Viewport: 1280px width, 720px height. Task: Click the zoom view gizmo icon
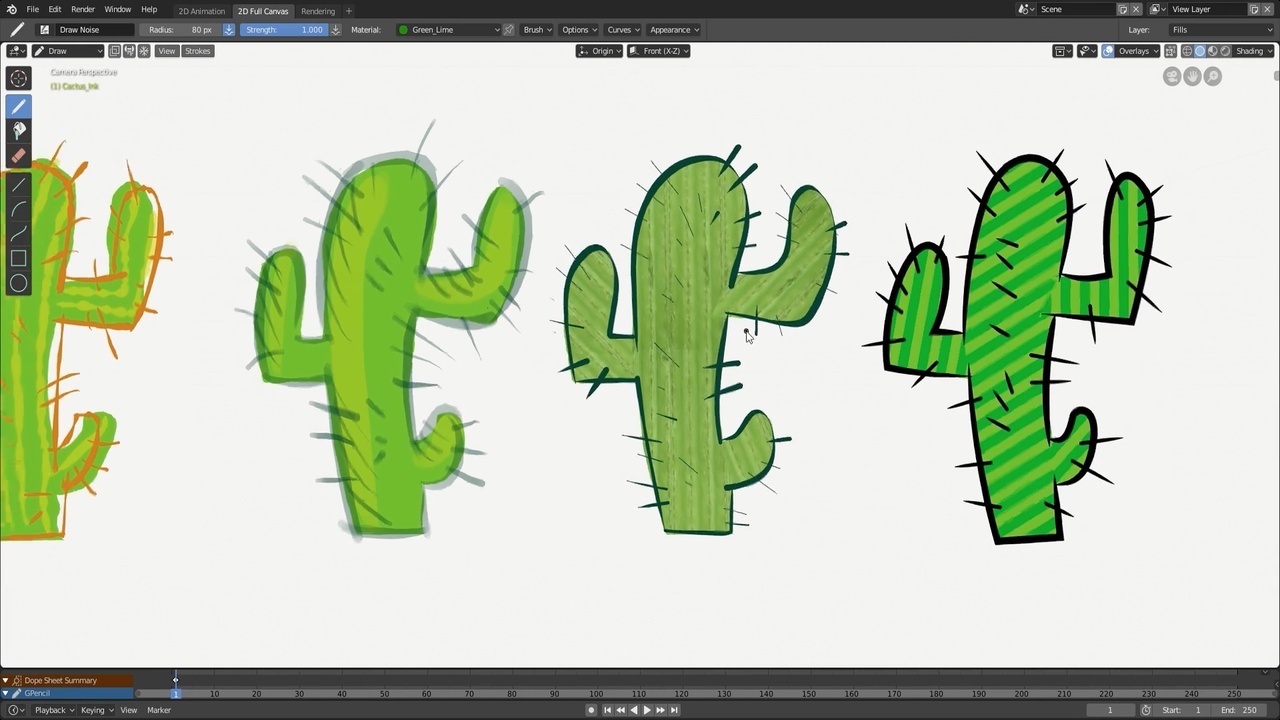tap(1213, 76)
